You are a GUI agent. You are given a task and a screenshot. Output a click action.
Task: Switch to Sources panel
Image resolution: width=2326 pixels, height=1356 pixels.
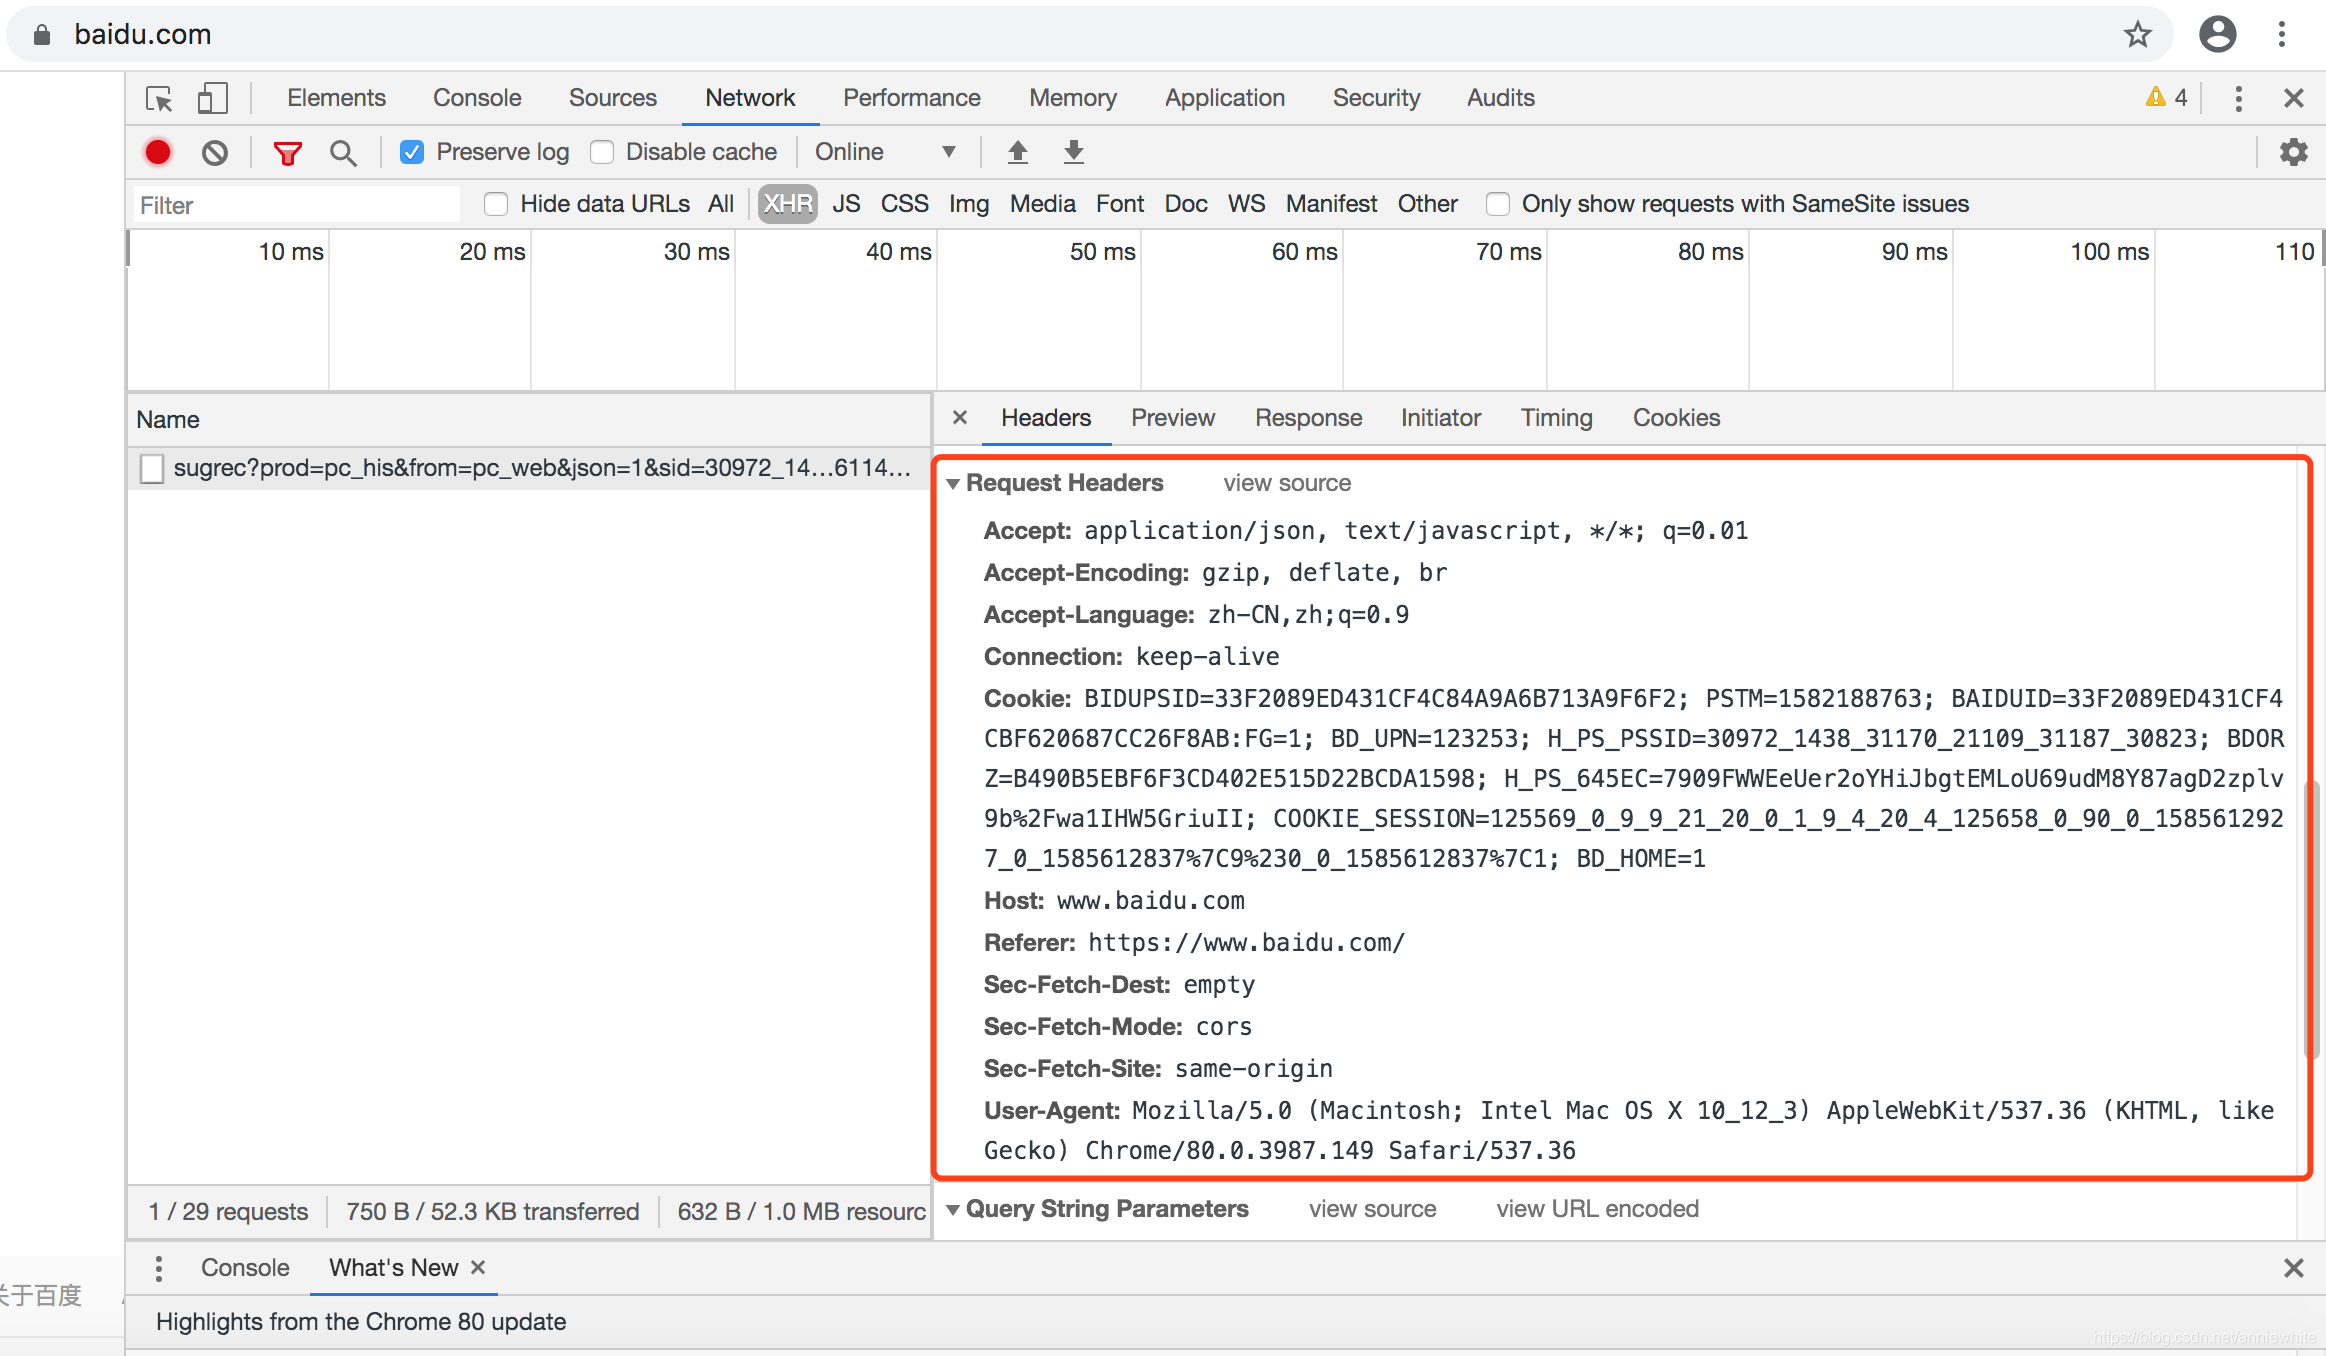click(x=612, y=98)
